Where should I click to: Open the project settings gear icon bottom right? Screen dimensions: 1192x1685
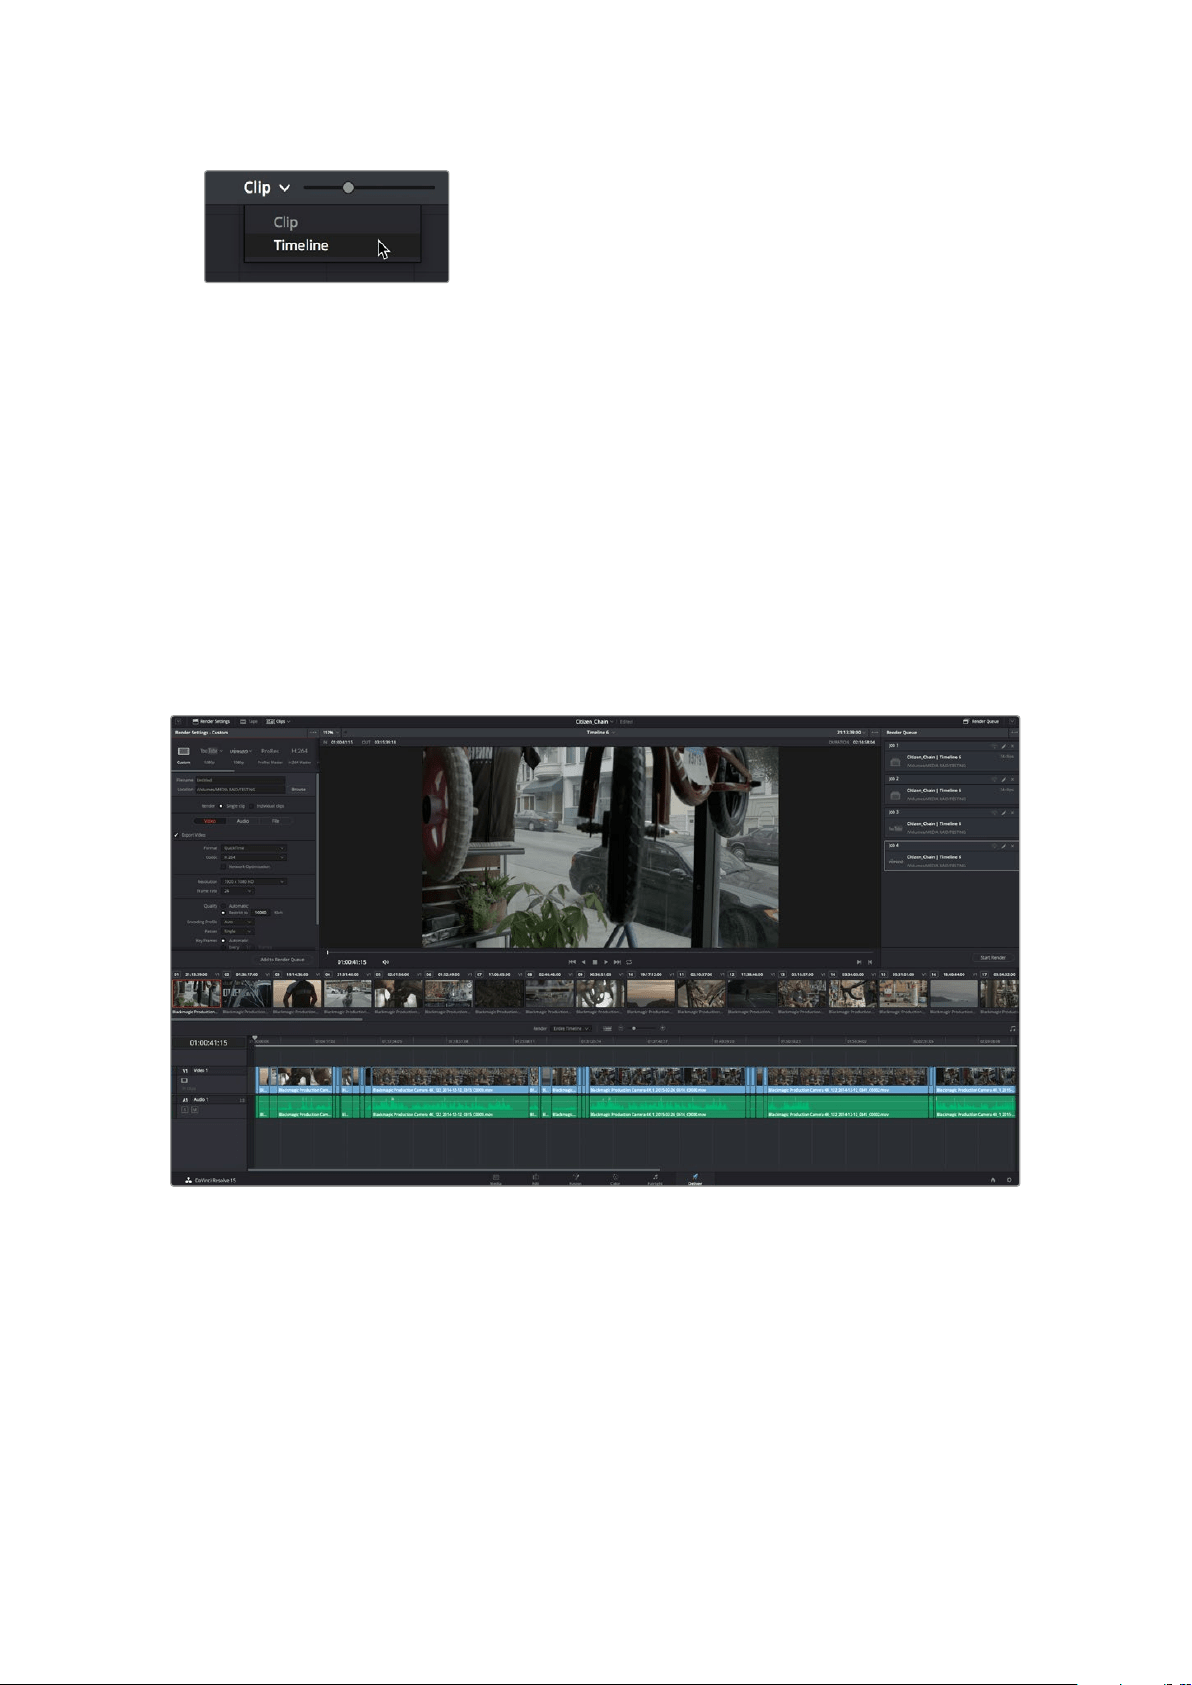pyautogui.click(x=1009, y=1180)
